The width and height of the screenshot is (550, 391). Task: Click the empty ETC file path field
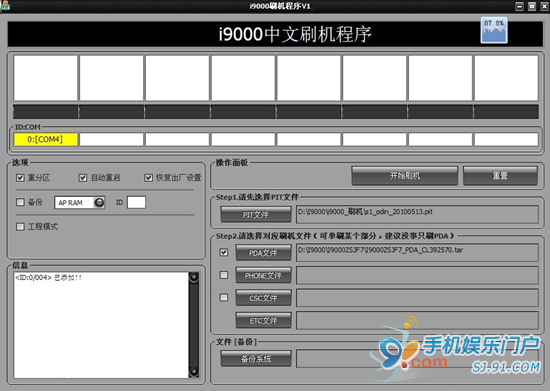coord(417,321)
